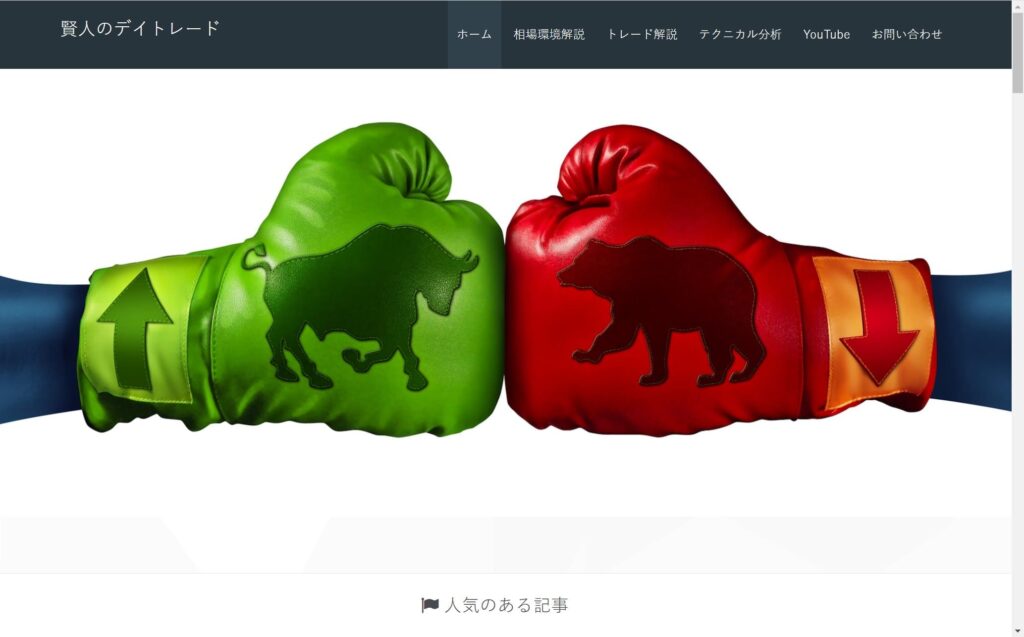Click the empty scrollbar track below thumb
This screenshot has height=637, width=1024.
[x=1017, y=359]
